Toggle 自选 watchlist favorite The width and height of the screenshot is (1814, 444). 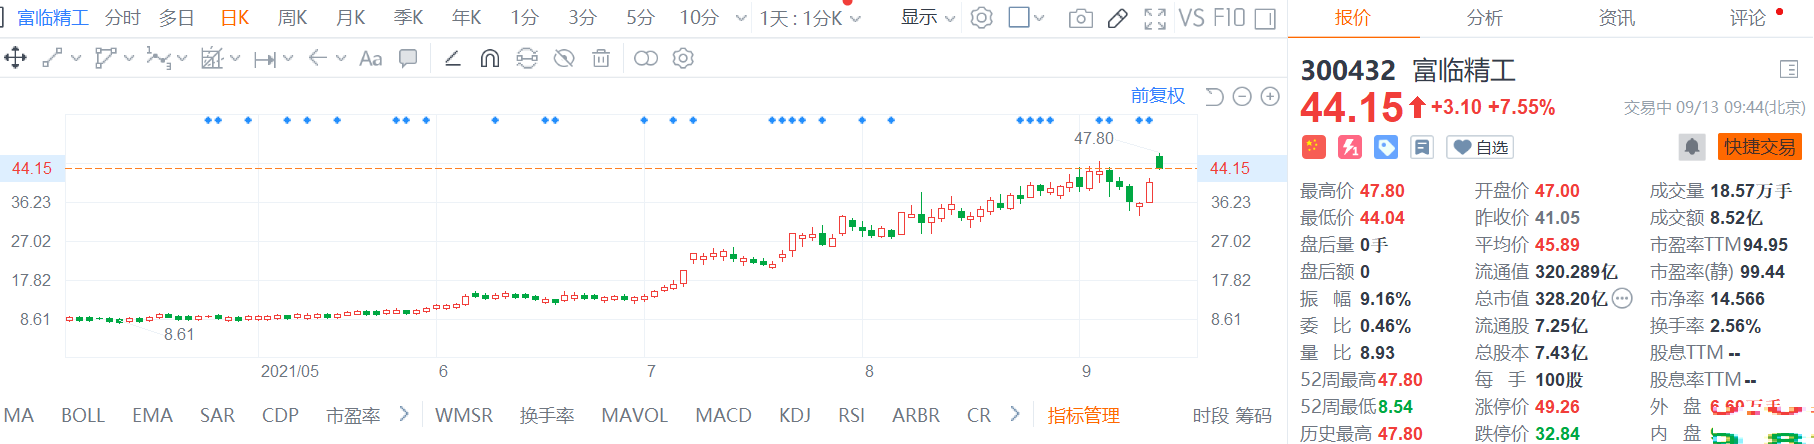pyautogui.click(x=1480, y=147)
